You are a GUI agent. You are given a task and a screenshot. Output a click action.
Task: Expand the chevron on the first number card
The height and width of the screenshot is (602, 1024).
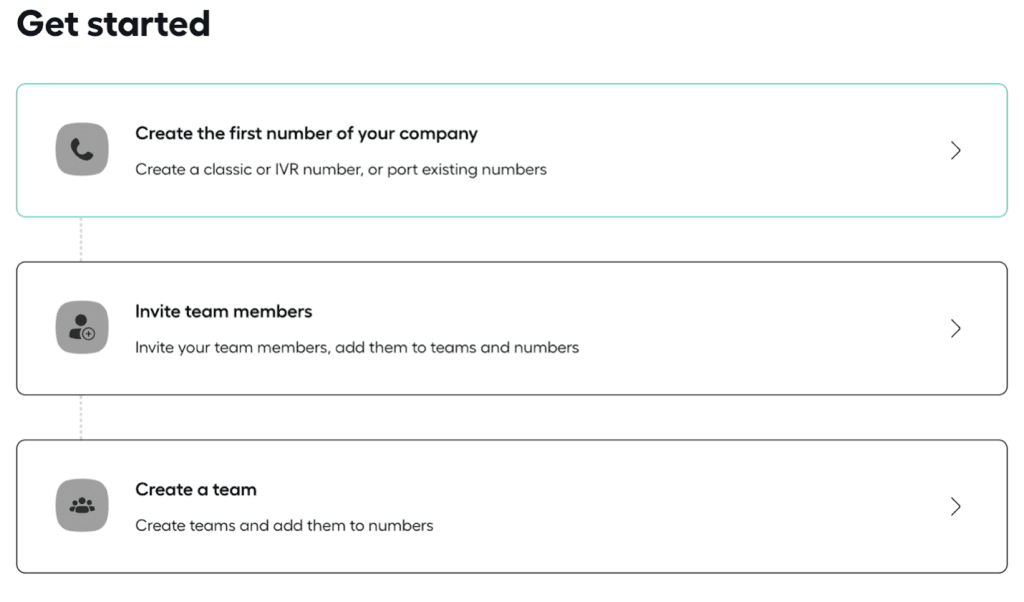coord(955,150)
